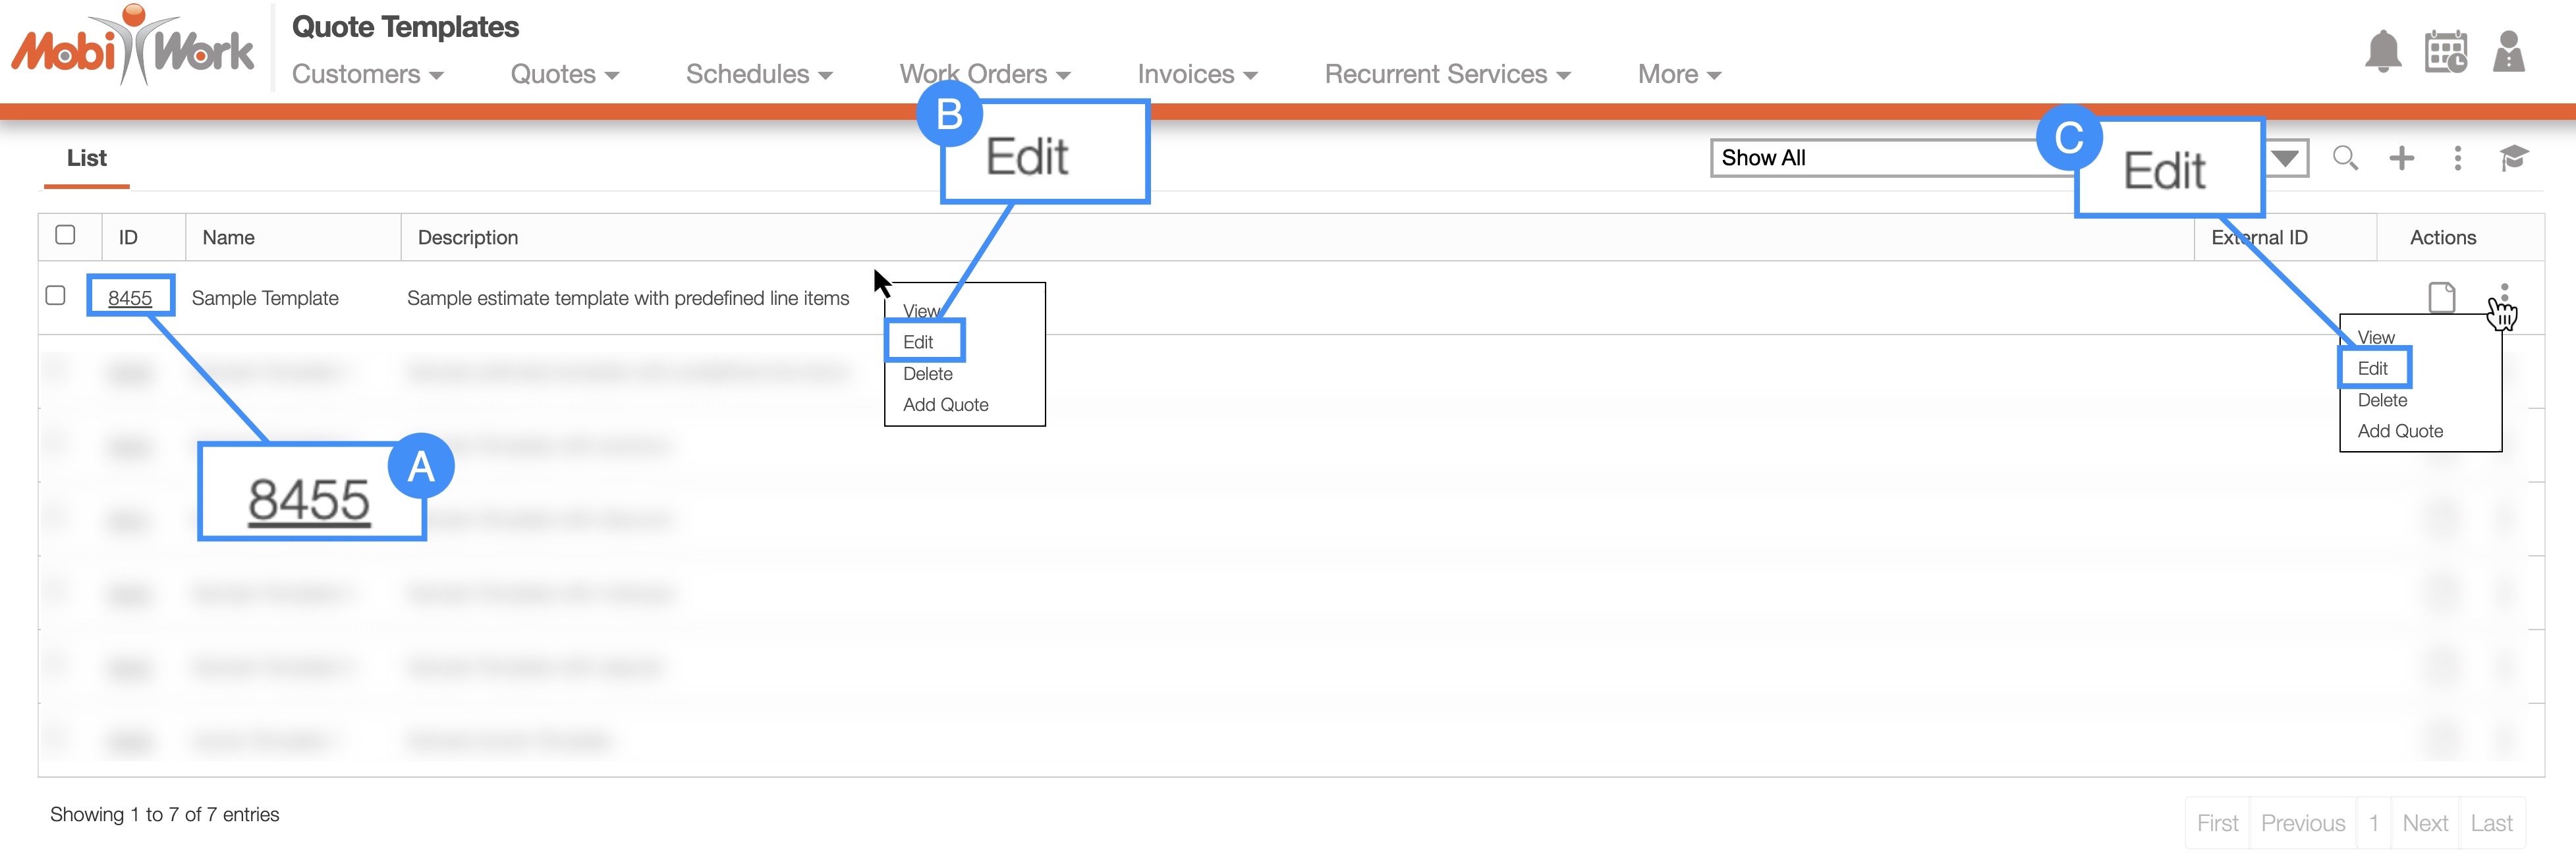Toggle the select-all header checkbox
This screenshot has height=864, width=2576.
click(66, 235)
